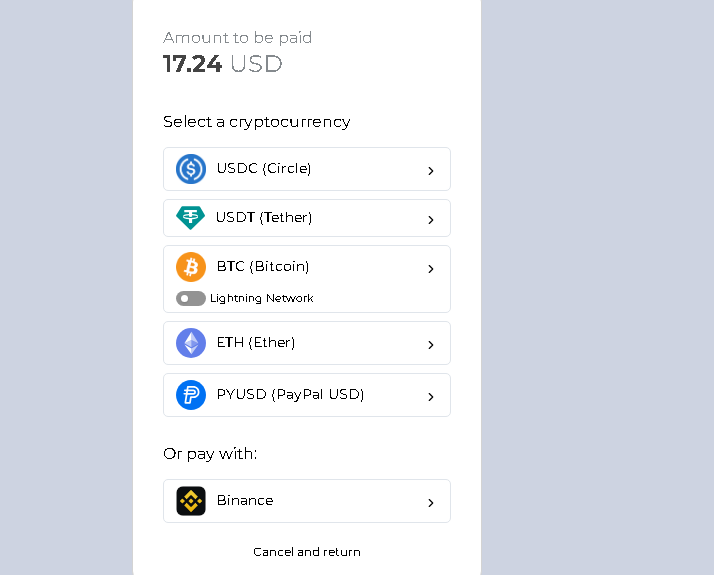Select BTC (Bitcoin) label
Screen dimensions: 714x575
click(263, 266)
